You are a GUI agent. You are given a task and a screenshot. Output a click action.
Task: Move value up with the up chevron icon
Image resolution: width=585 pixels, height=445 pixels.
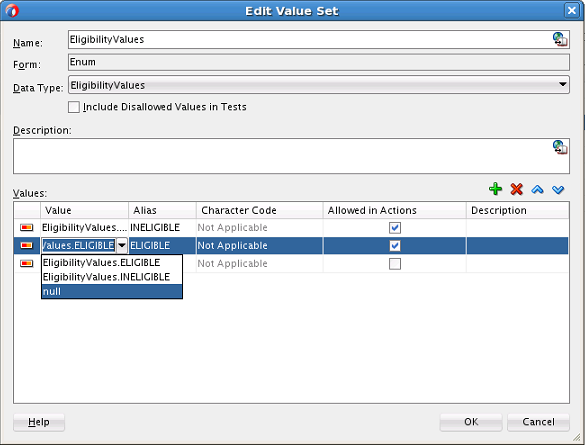click(537, 189)
